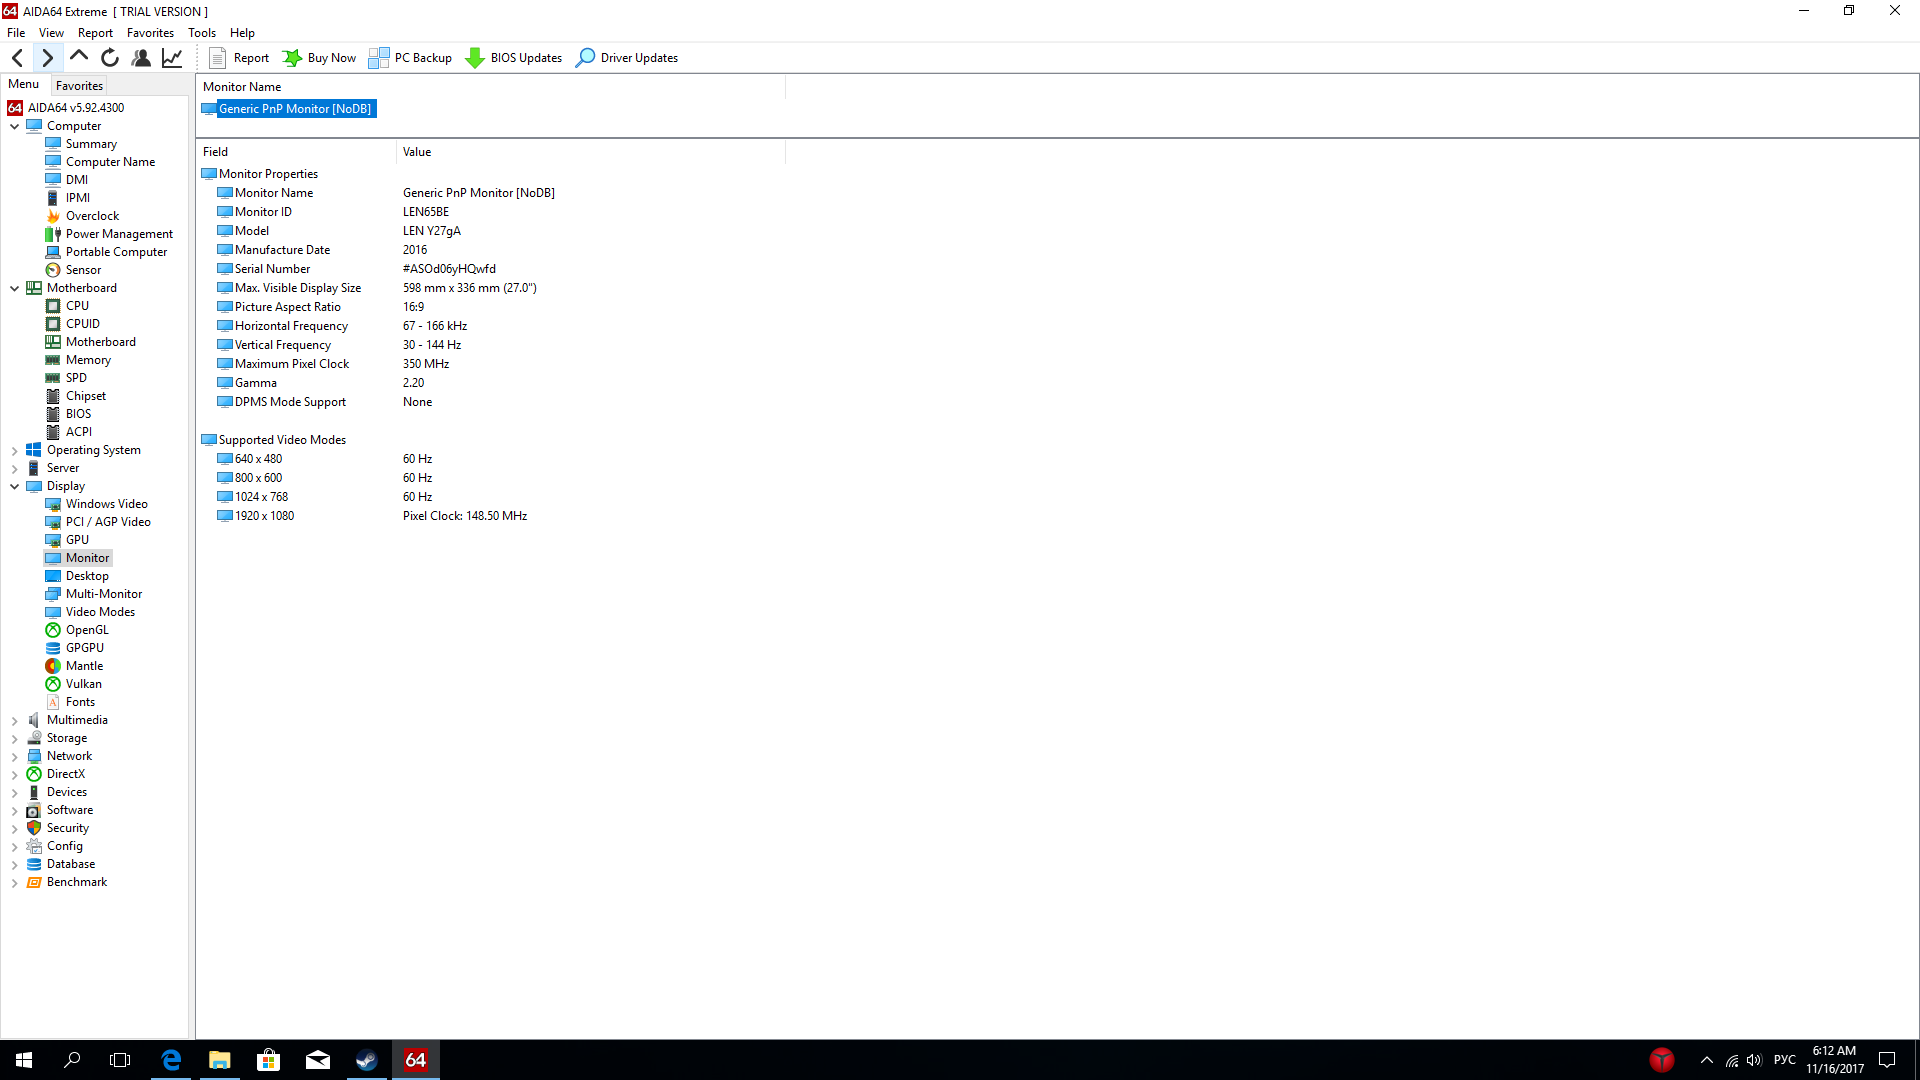Open Steam from the taskbar
Screen dimensions: 1920x1080
[x=367, y=1060]
